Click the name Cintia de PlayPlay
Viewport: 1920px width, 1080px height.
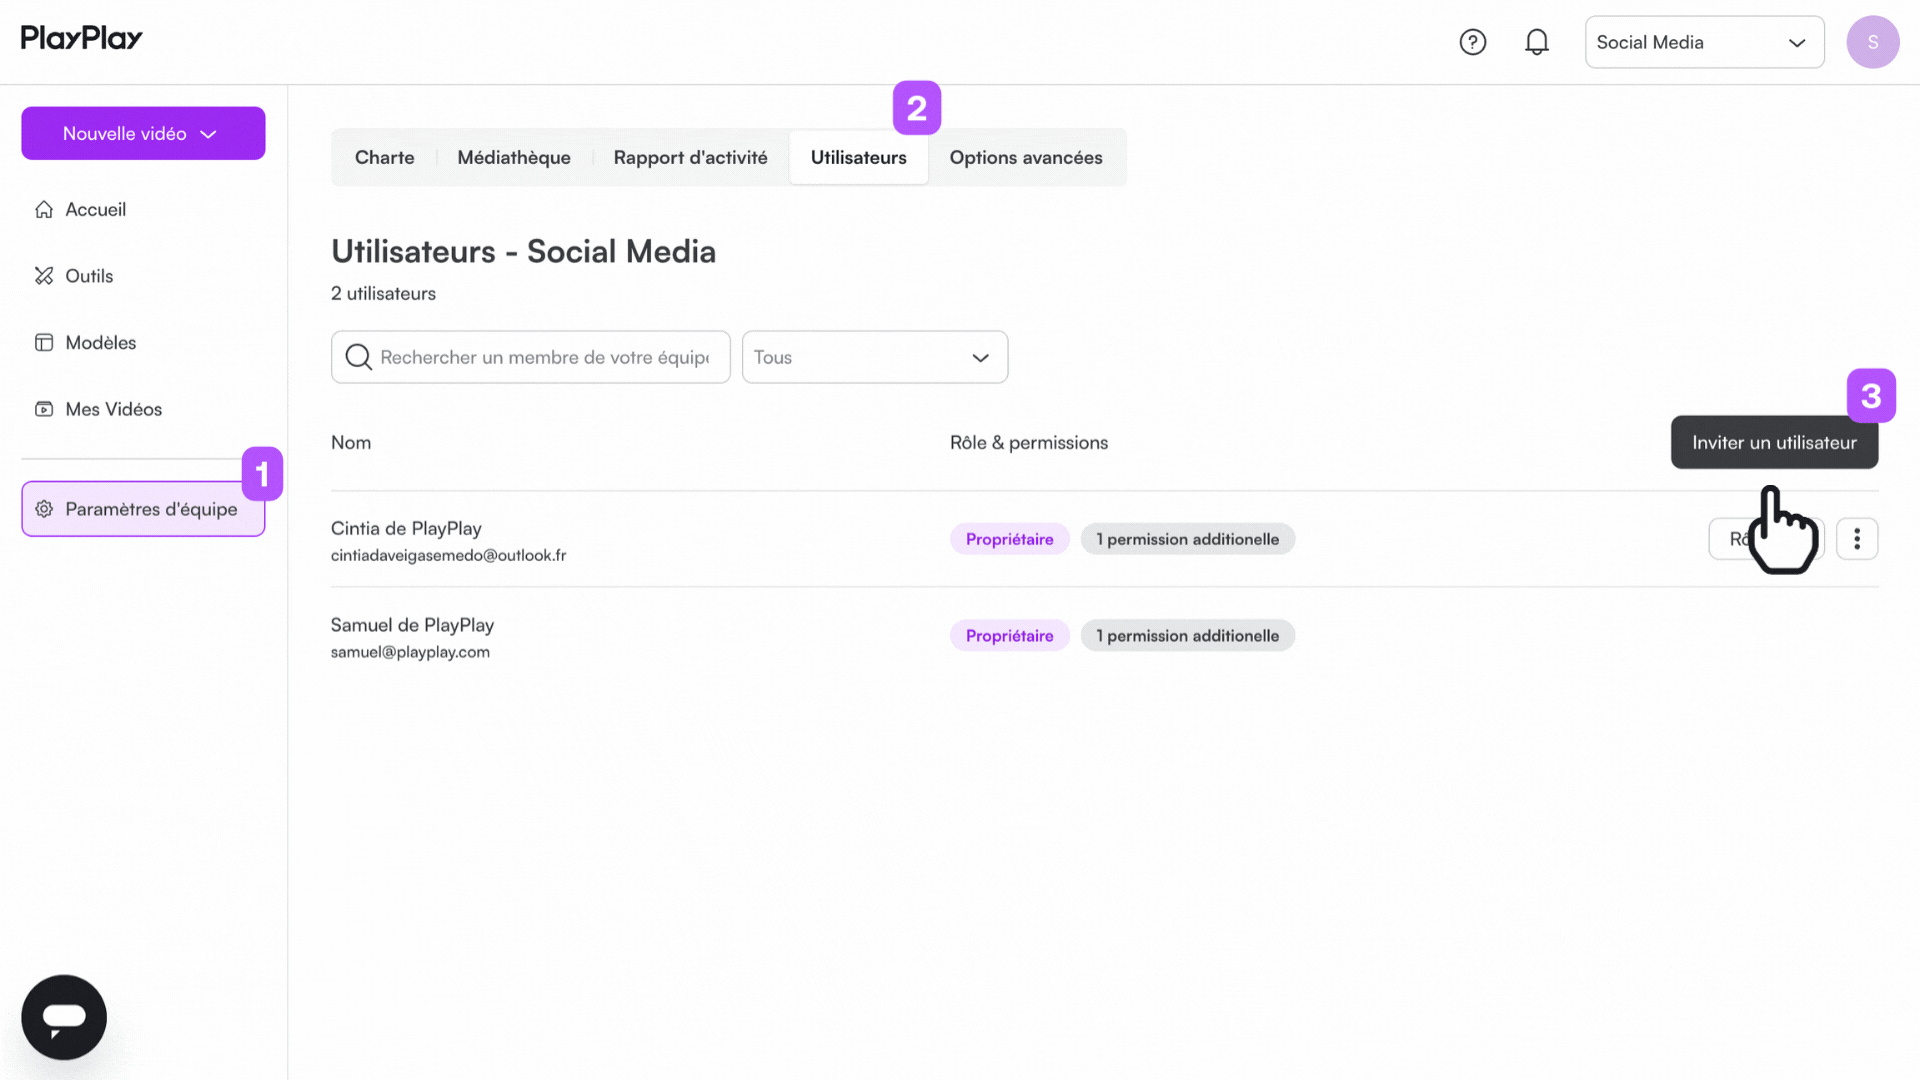click(406, 528)
